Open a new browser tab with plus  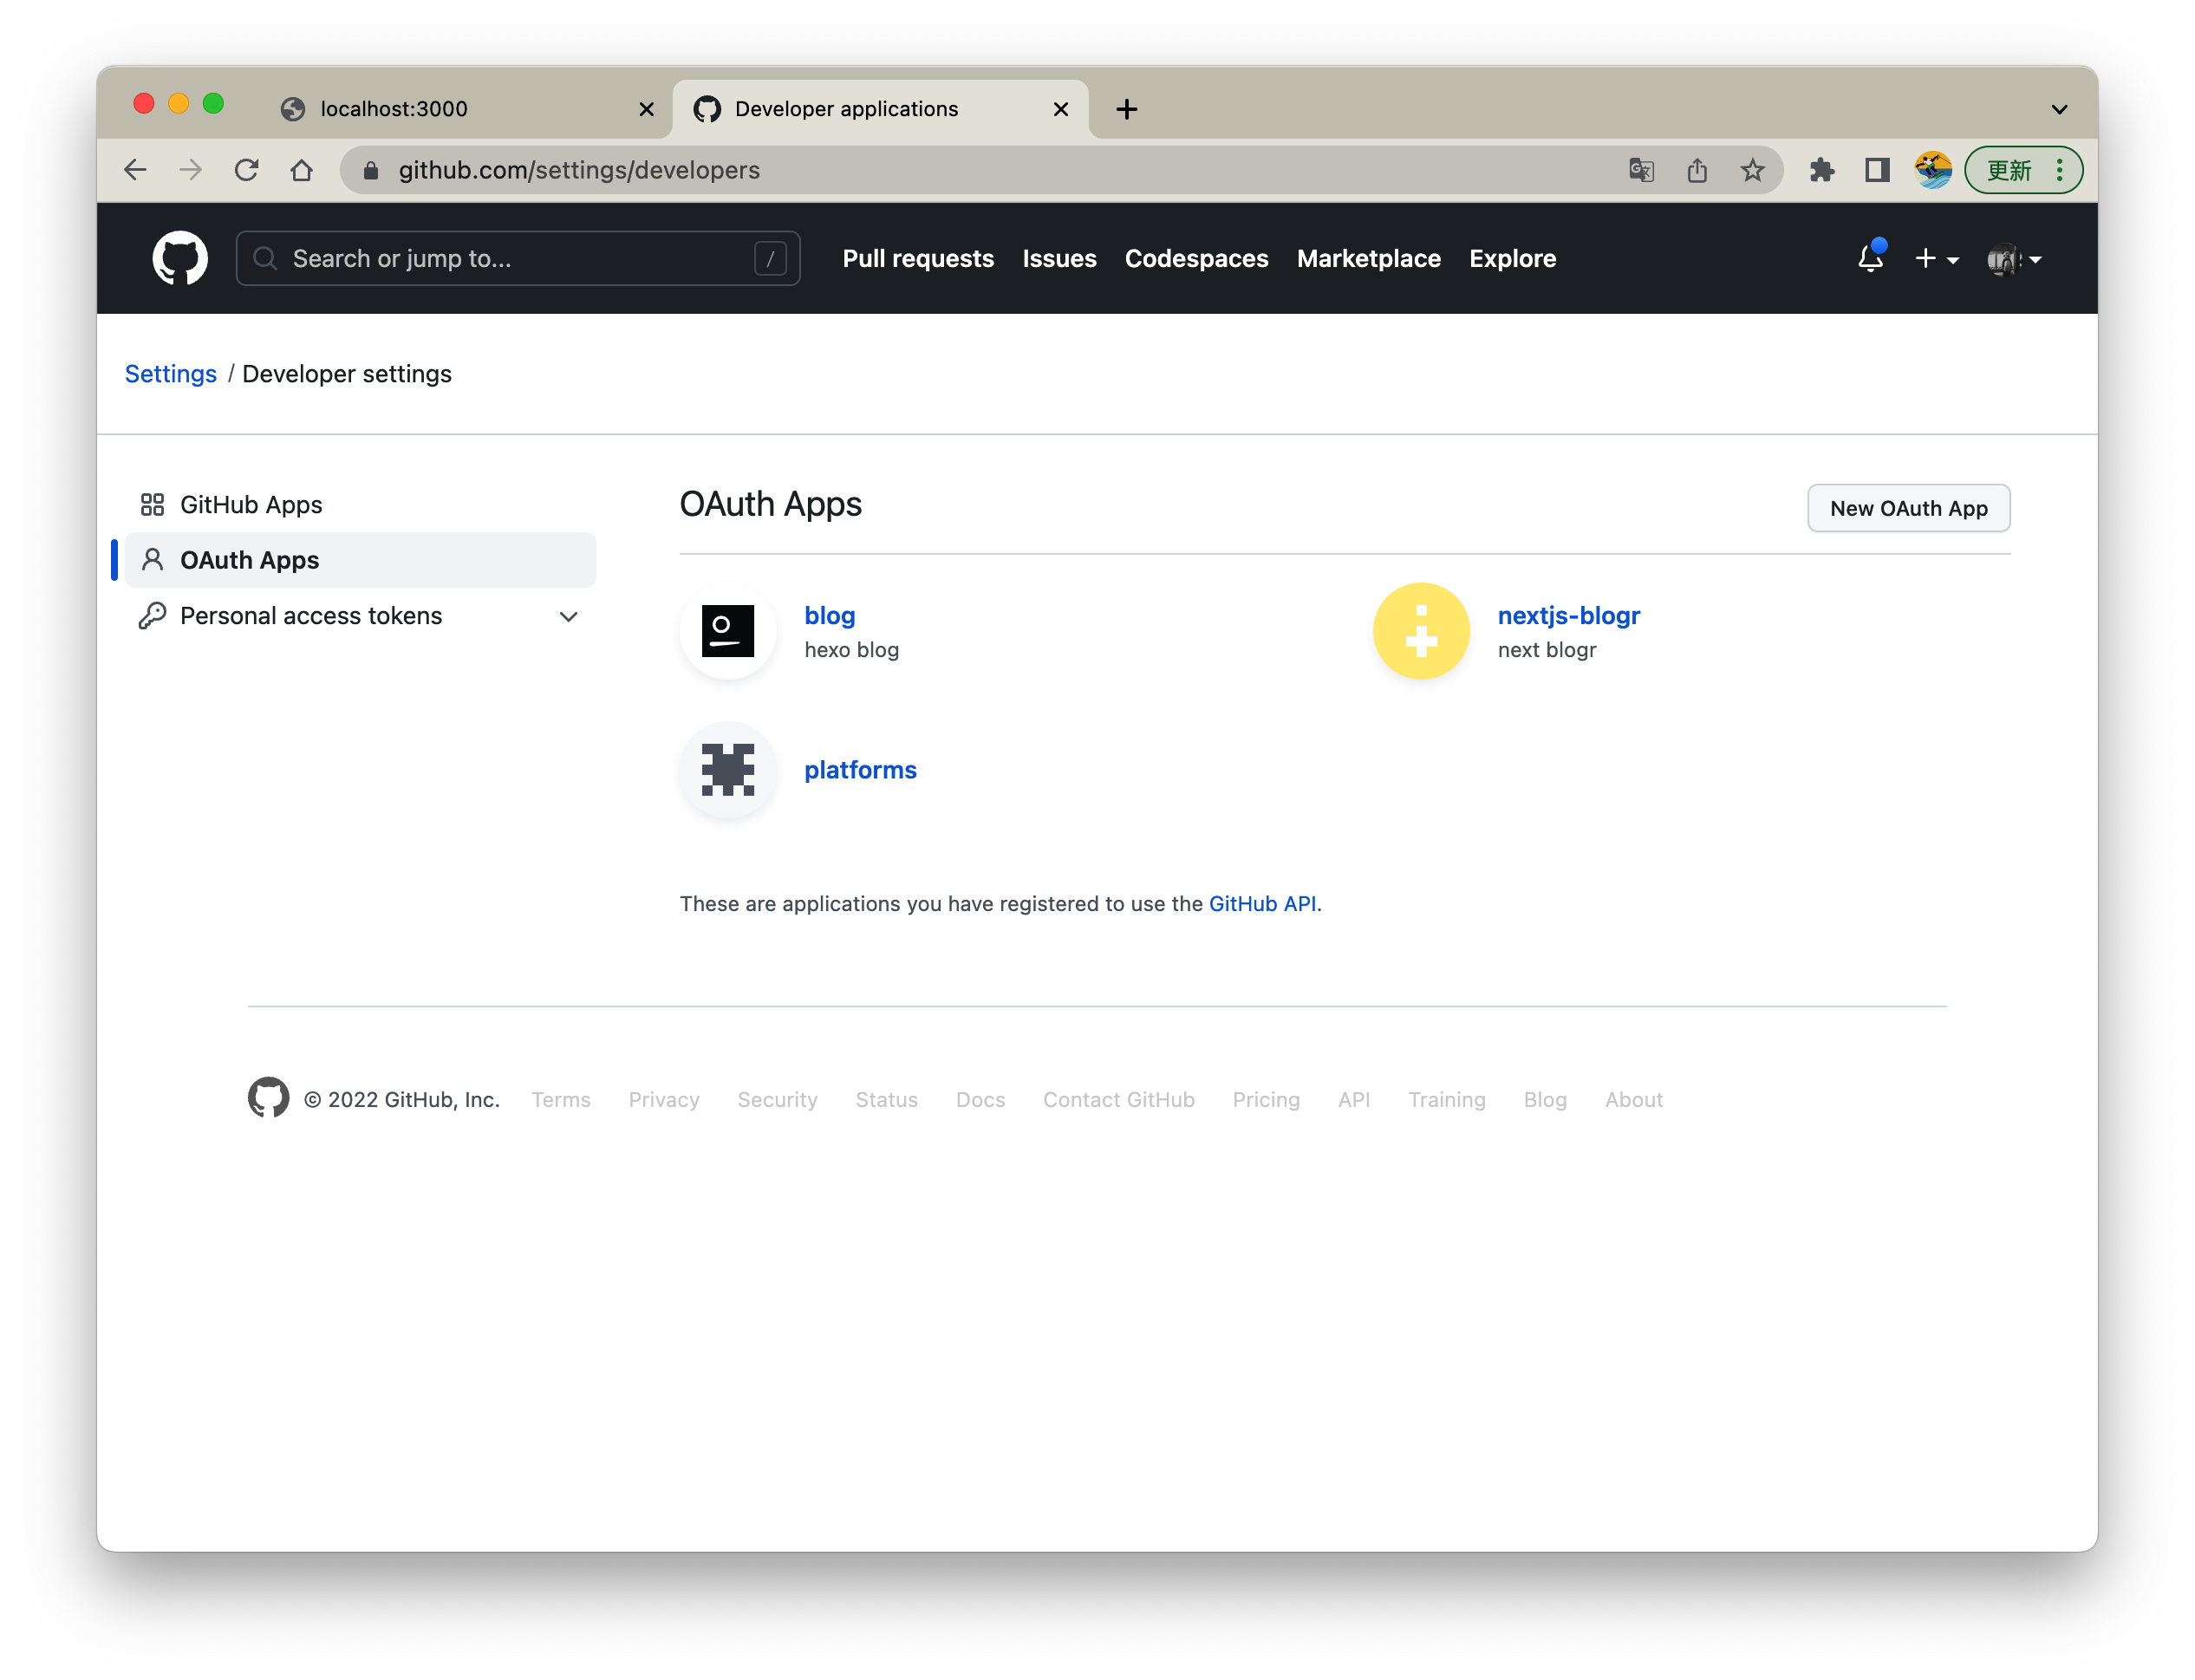[x=1127, y=109]
